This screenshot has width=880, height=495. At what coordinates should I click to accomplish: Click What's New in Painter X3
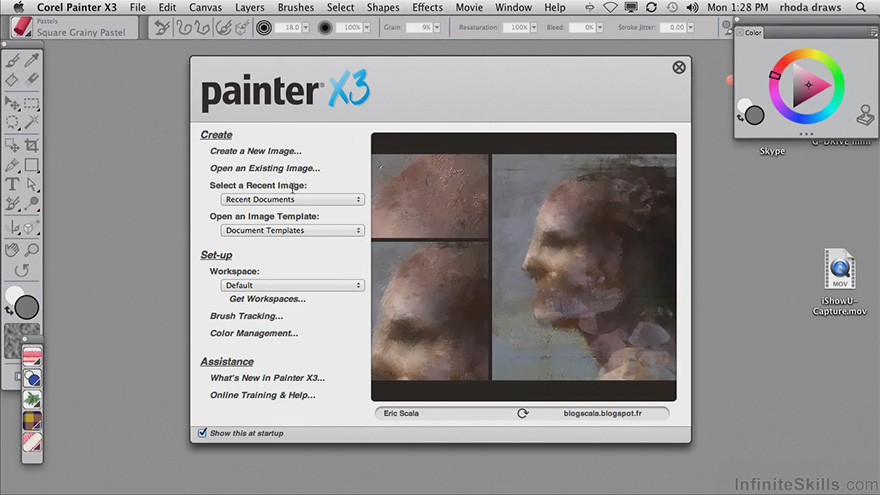point(267,378)
